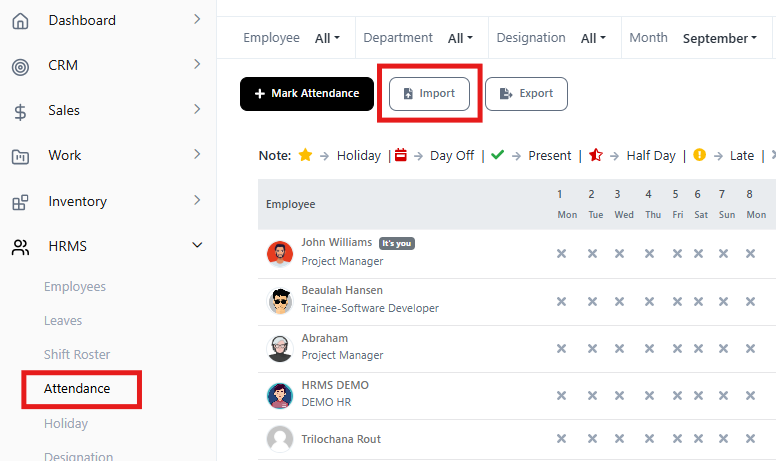The height and width of the screenshot is (461, 776).
Task: Open Attendance in the HRMS submenu
Action: click(77, 388)
